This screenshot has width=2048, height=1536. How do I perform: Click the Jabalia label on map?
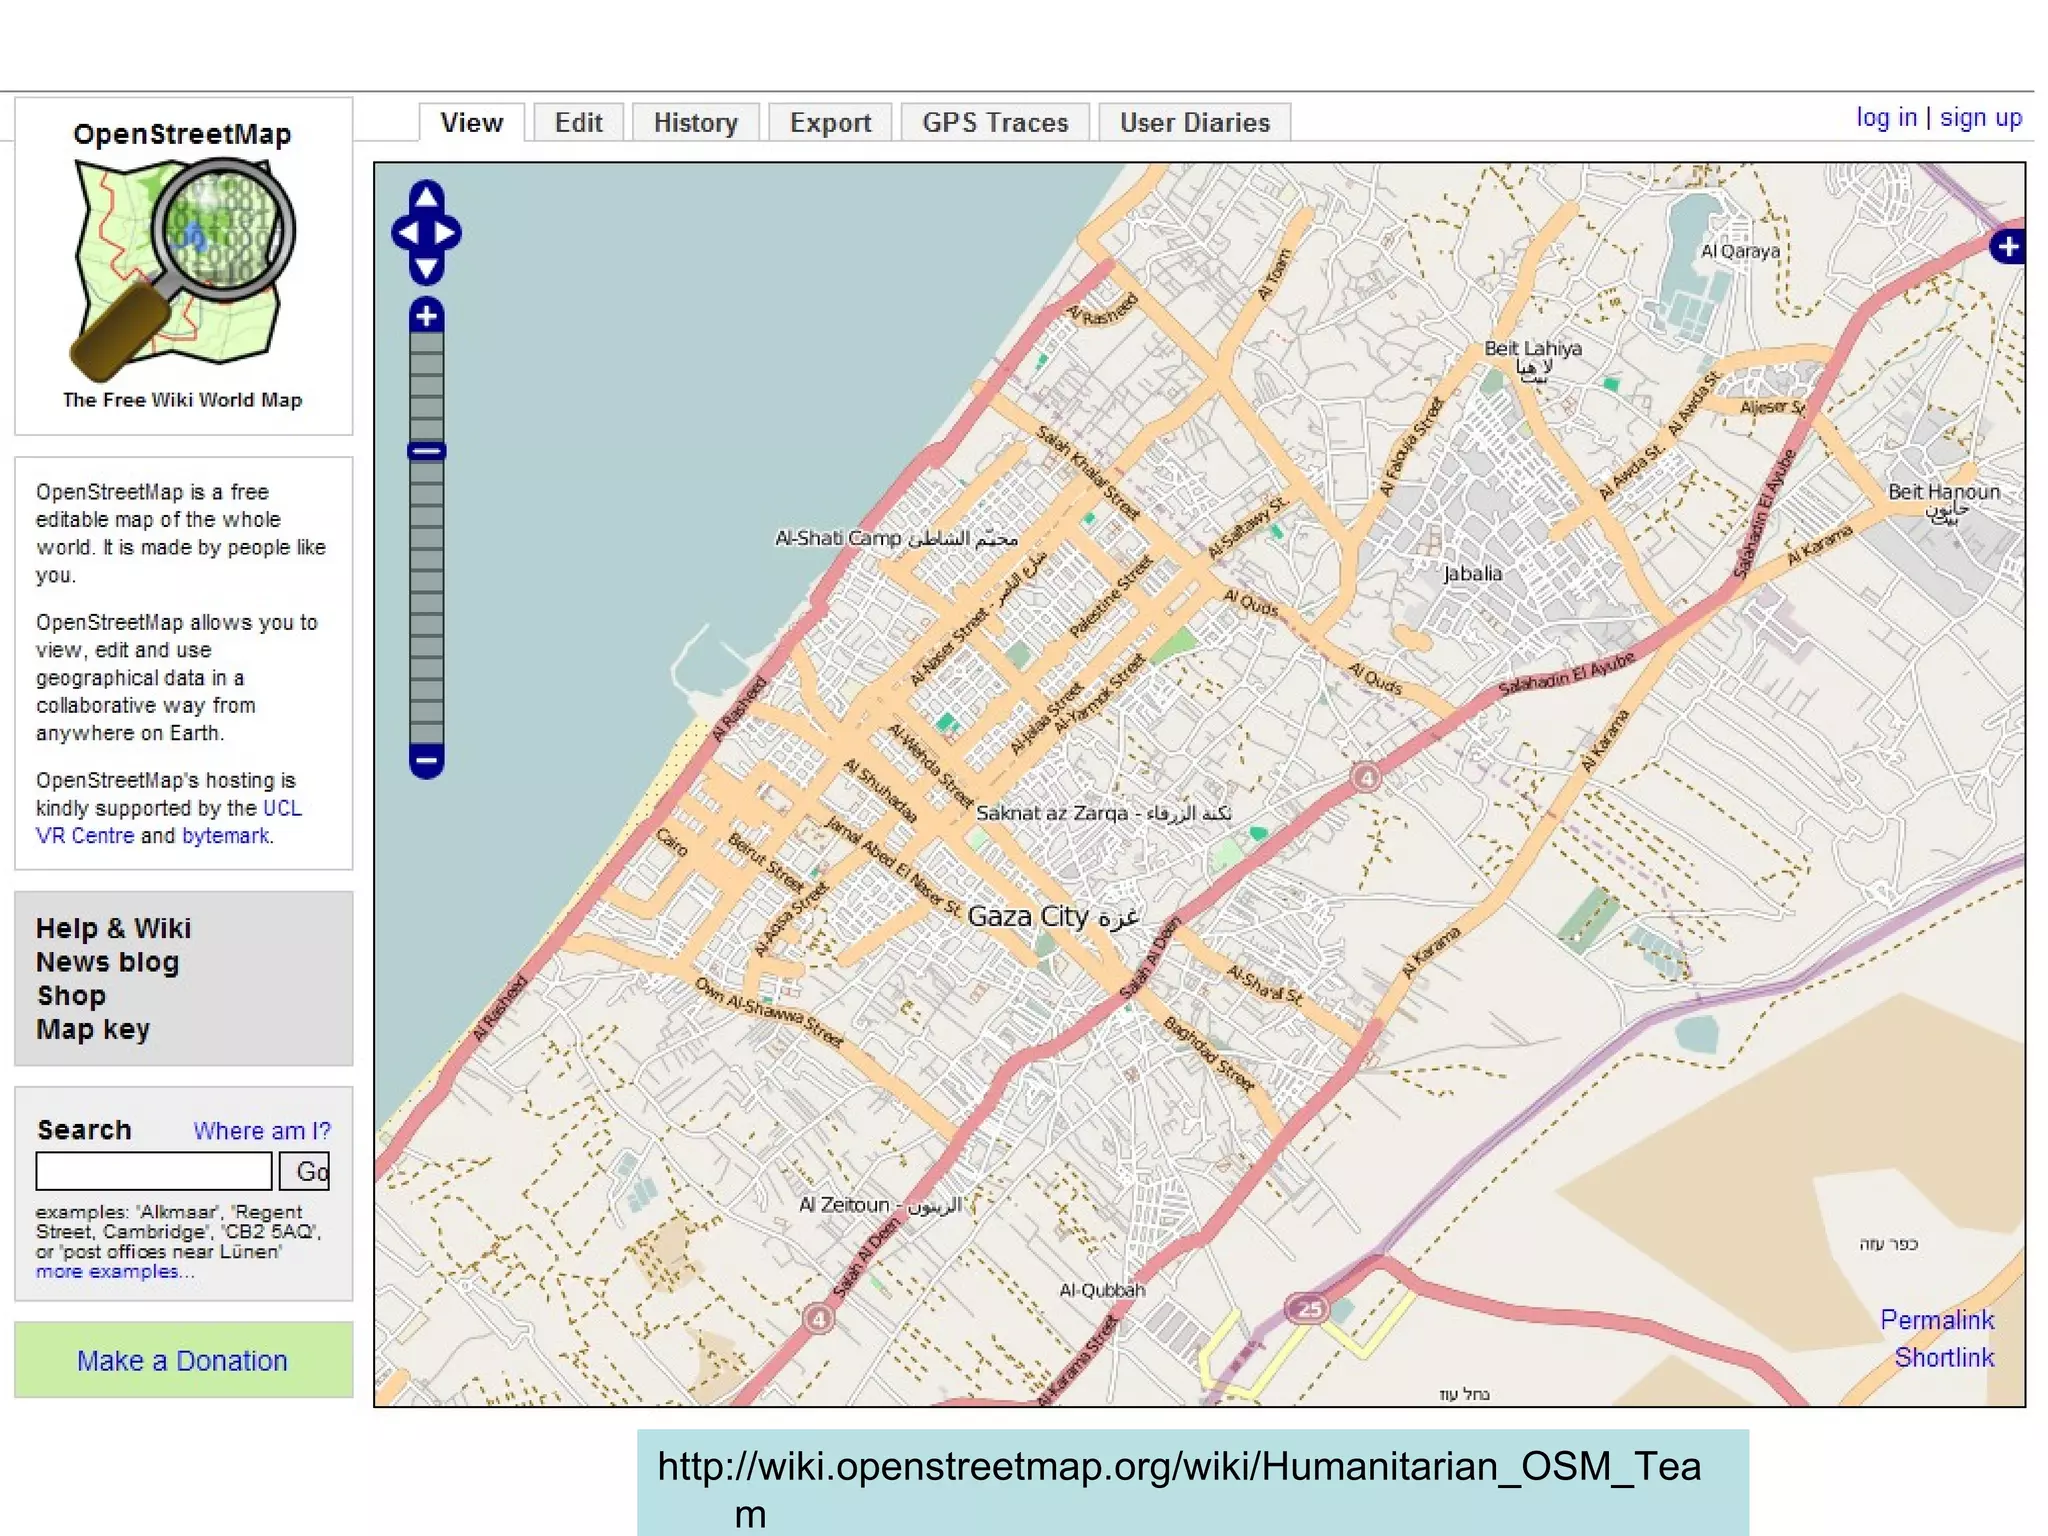pos(1472,574)
